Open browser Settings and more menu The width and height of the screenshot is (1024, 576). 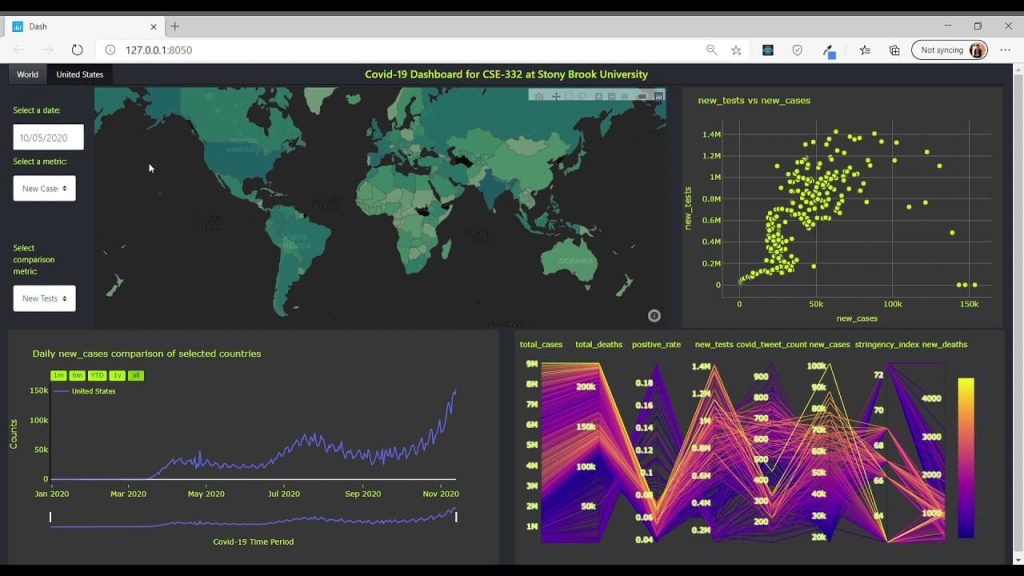[x=1005, y=50]
